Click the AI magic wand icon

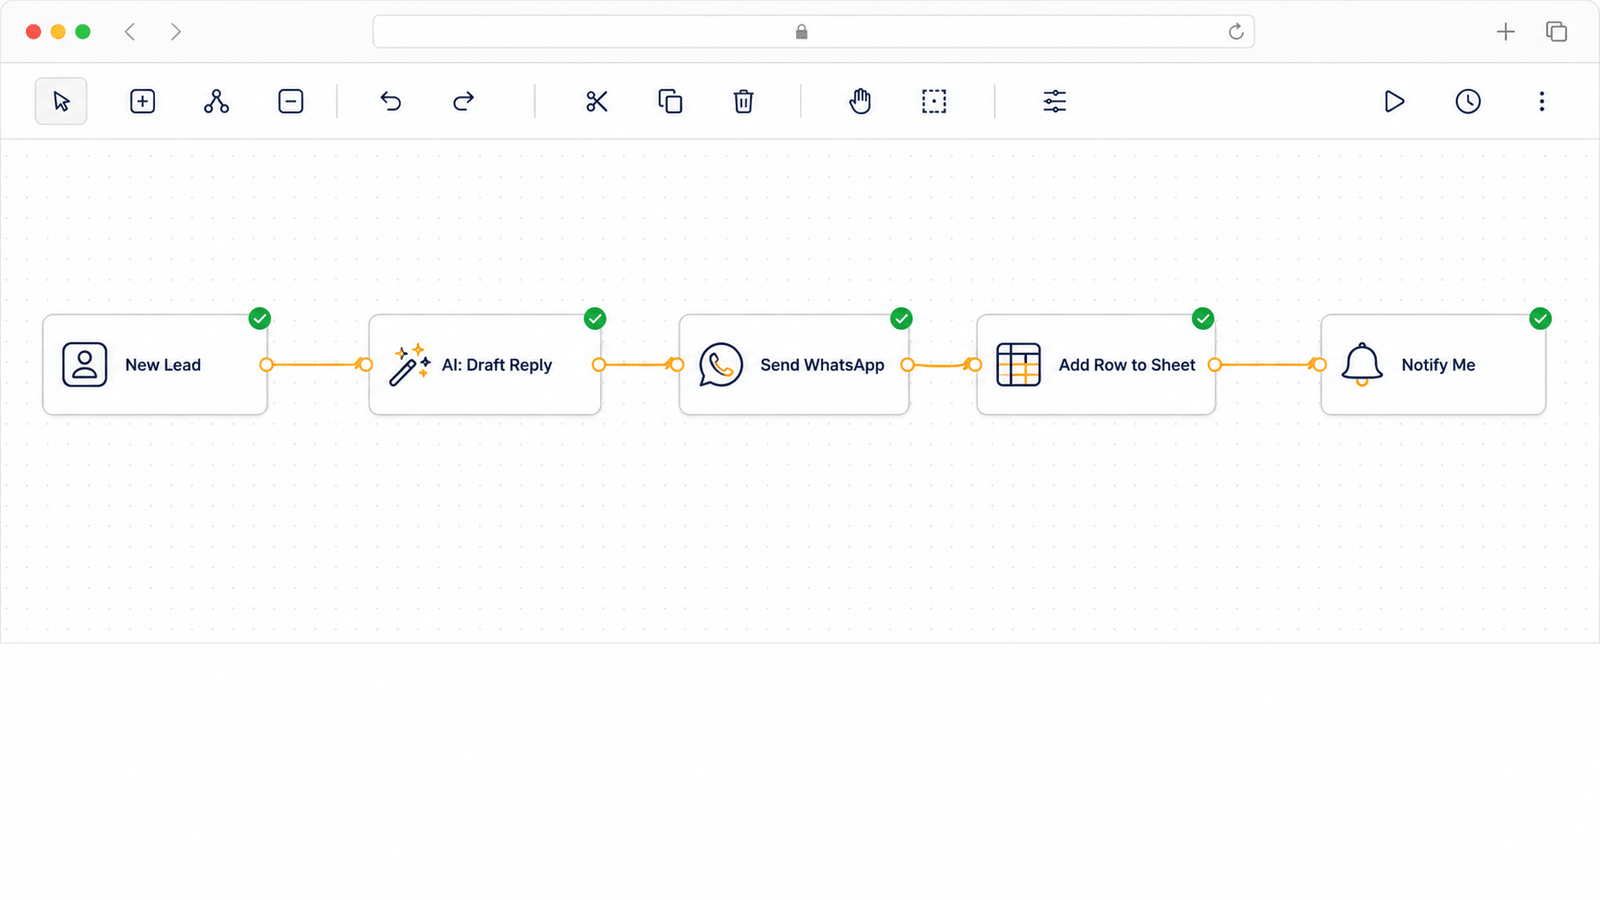click(409, 365)
